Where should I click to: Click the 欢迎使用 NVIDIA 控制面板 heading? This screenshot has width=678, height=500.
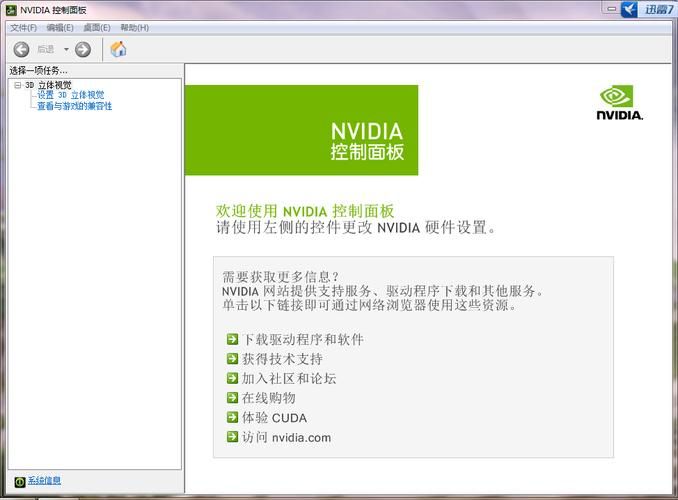pos(305,211)
